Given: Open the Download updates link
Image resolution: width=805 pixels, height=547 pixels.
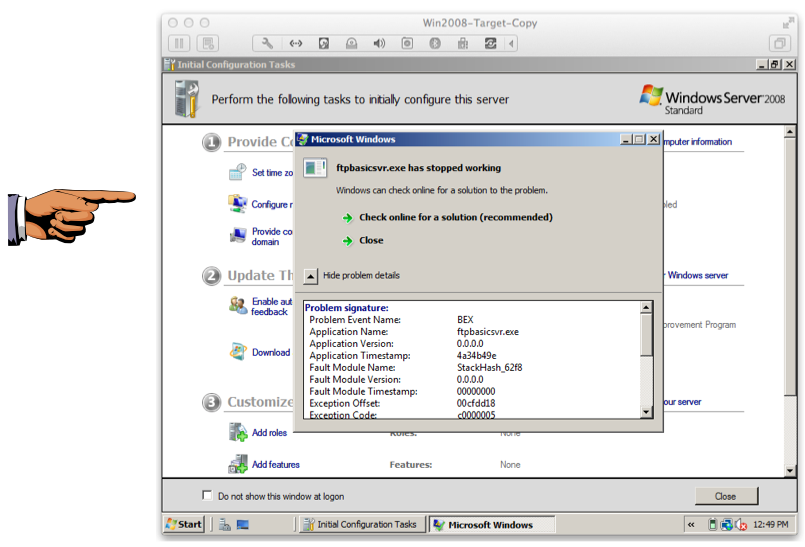Looking at the screenshot, I should 271,352.
